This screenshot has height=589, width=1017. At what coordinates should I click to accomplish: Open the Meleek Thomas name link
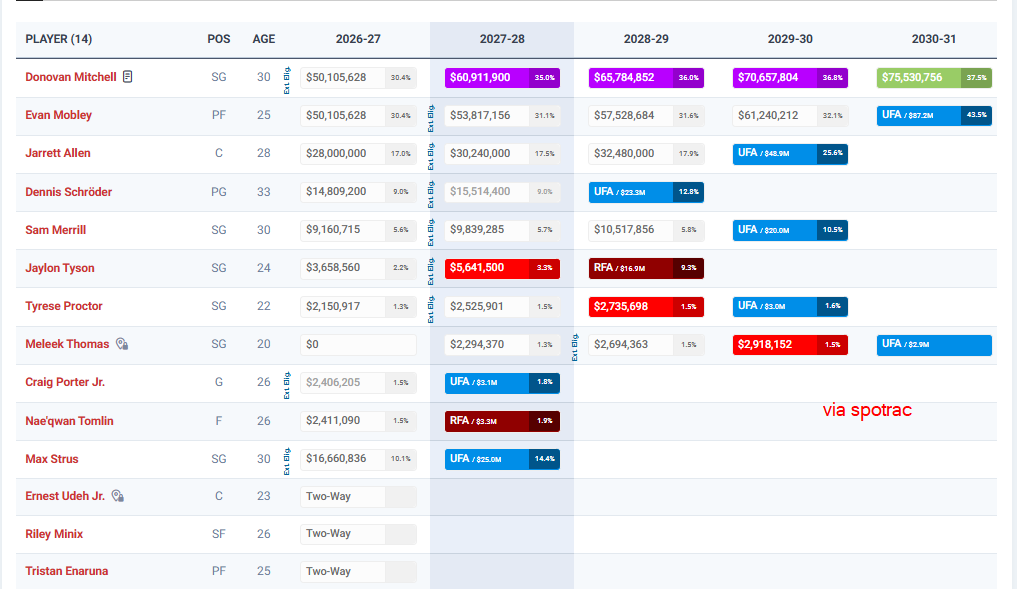[67, 344]
